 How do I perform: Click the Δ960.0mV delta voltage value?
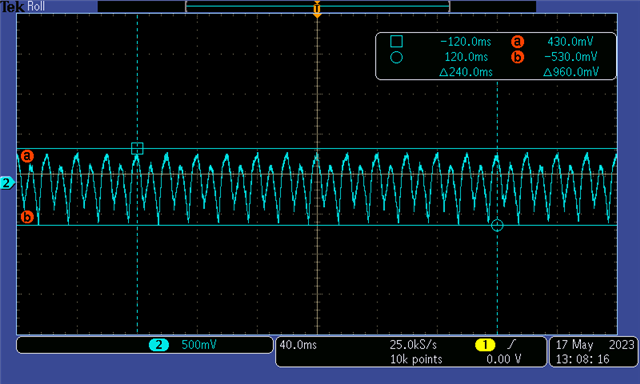click(x=571, y=72)
